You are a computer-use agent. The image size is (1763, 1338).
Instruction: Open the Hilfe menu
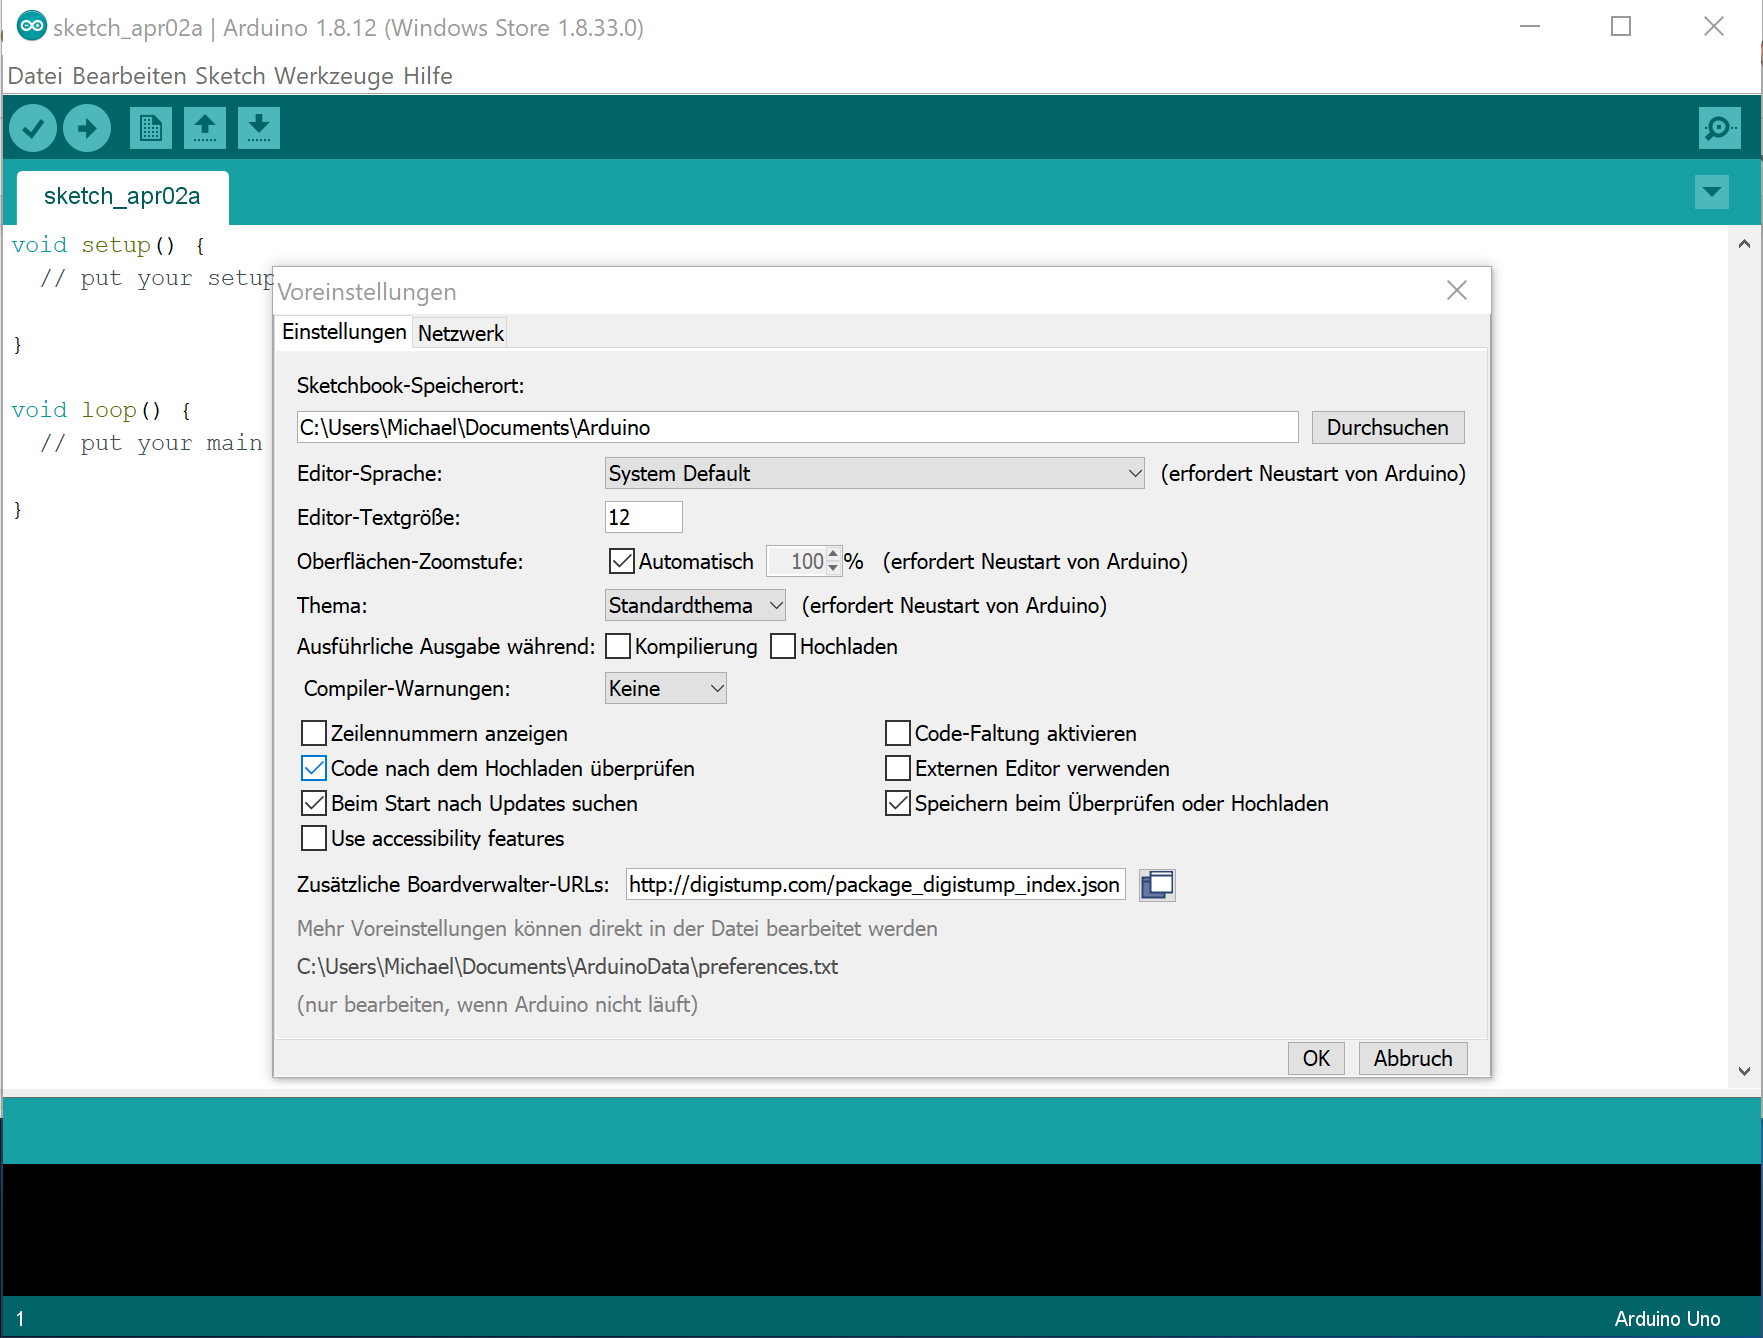(428, 76)
